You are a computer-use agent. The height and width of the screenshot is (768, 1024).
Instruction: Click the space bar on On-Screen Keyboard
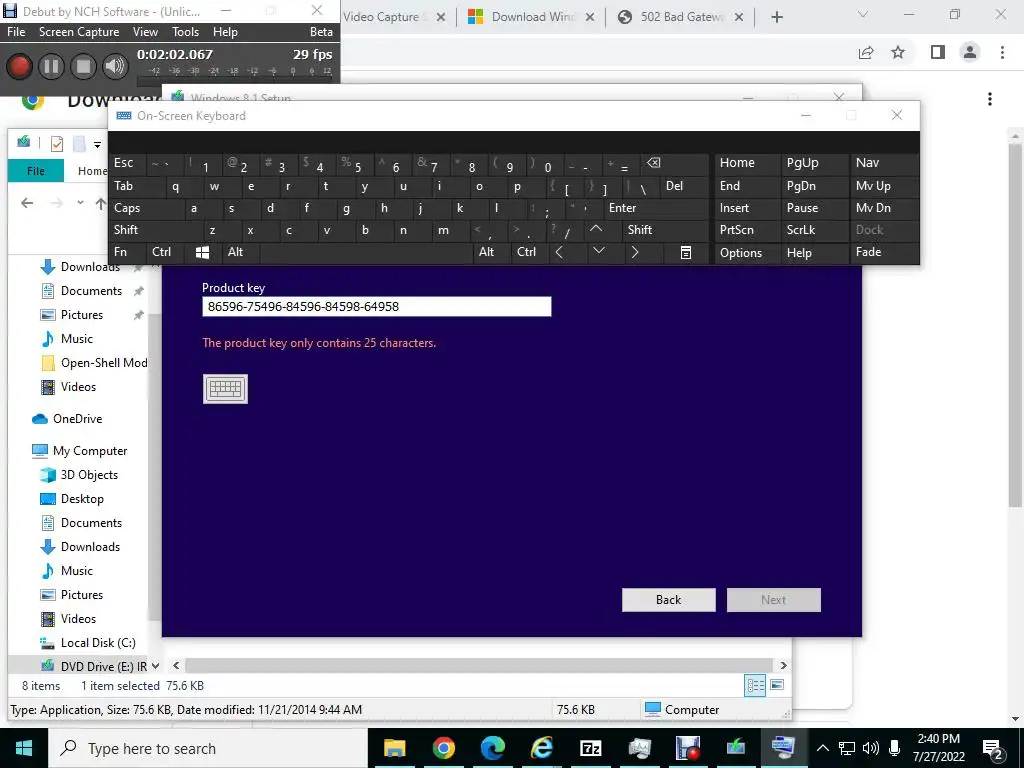click(366, 252)
